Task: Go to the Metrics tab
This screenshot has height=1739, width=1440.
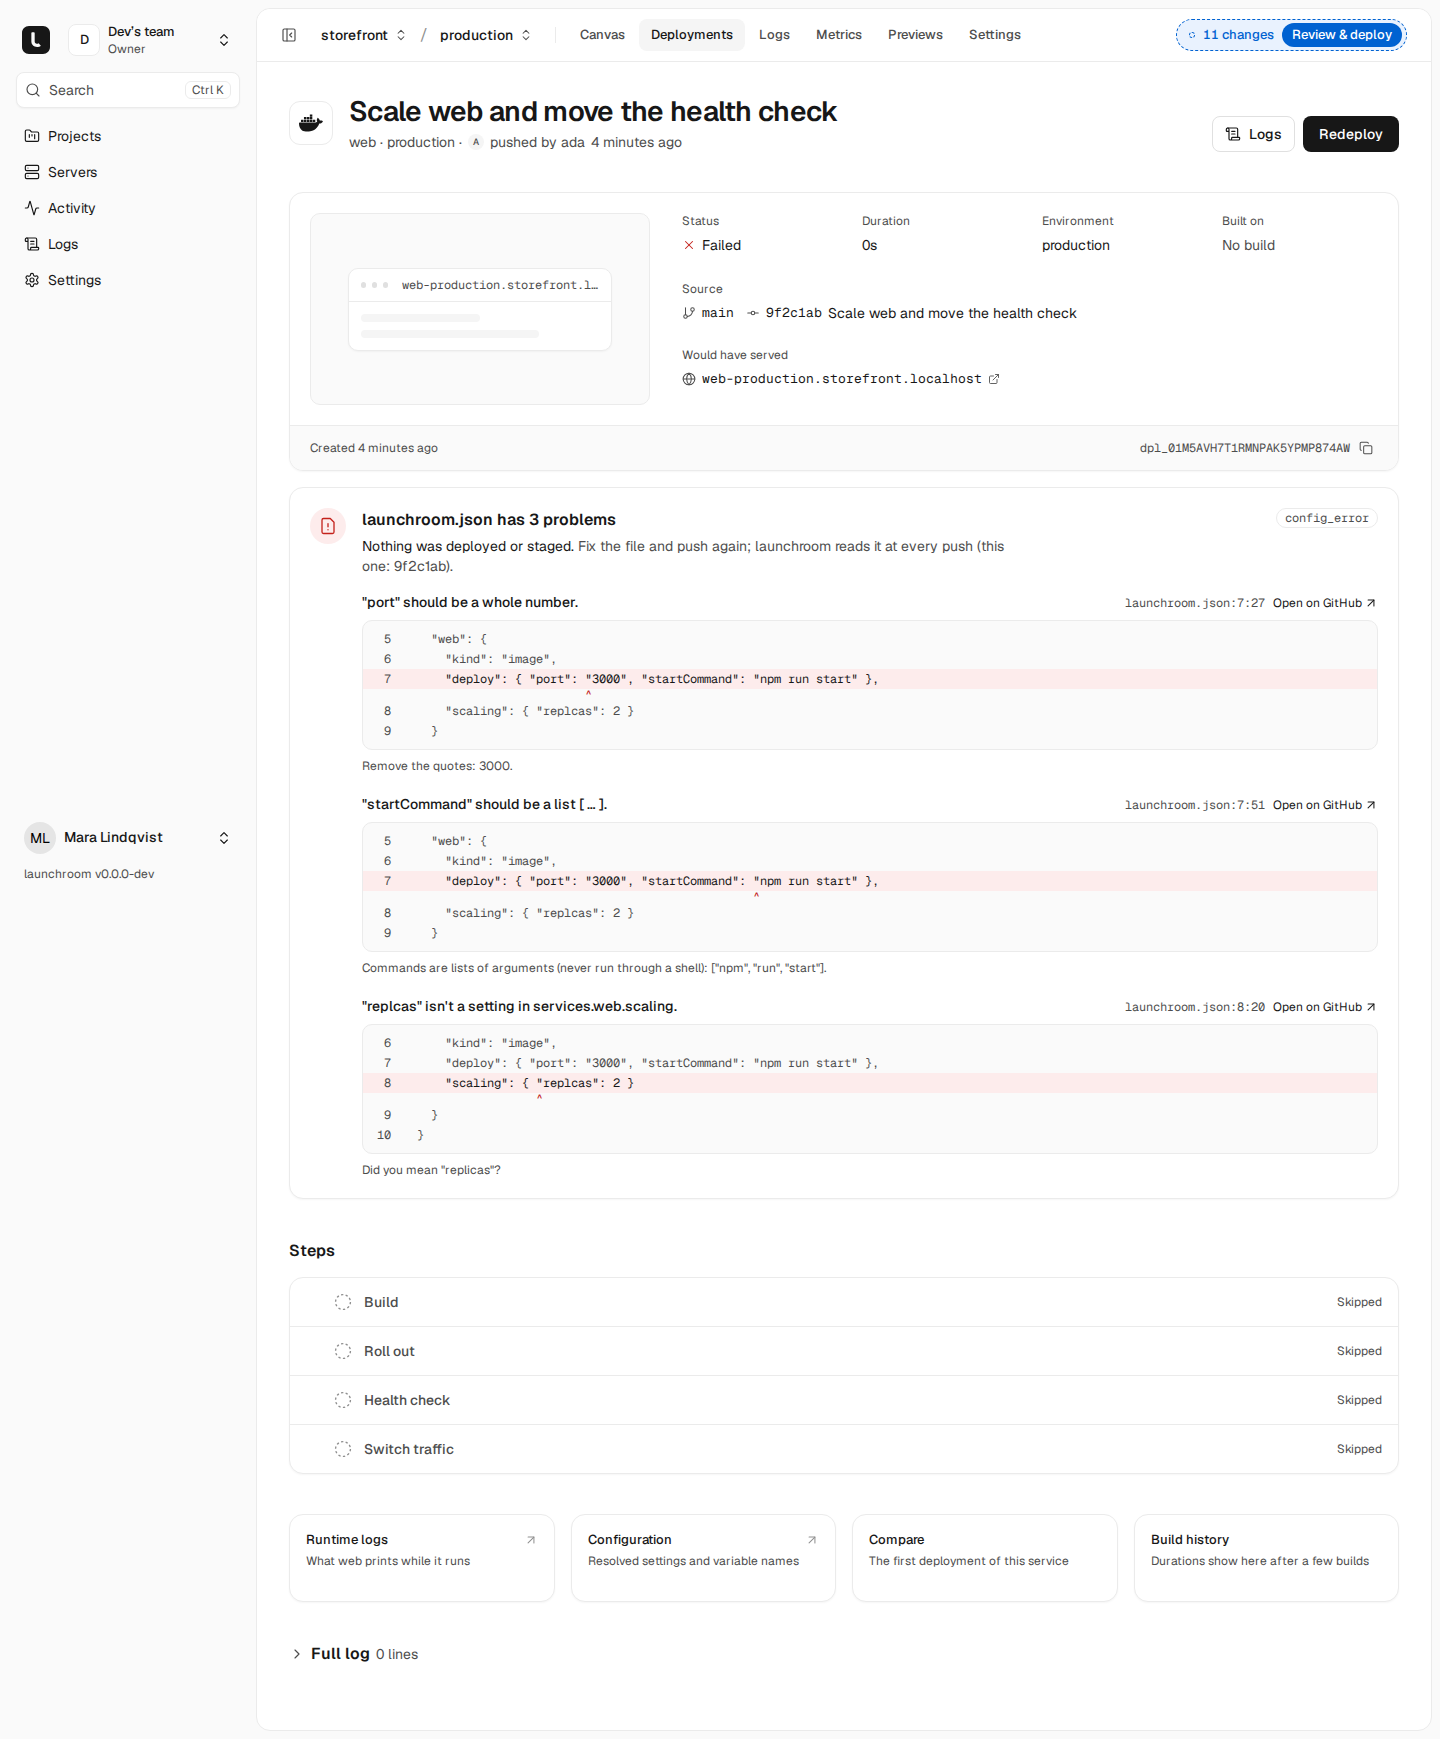Action: [839, 35]
